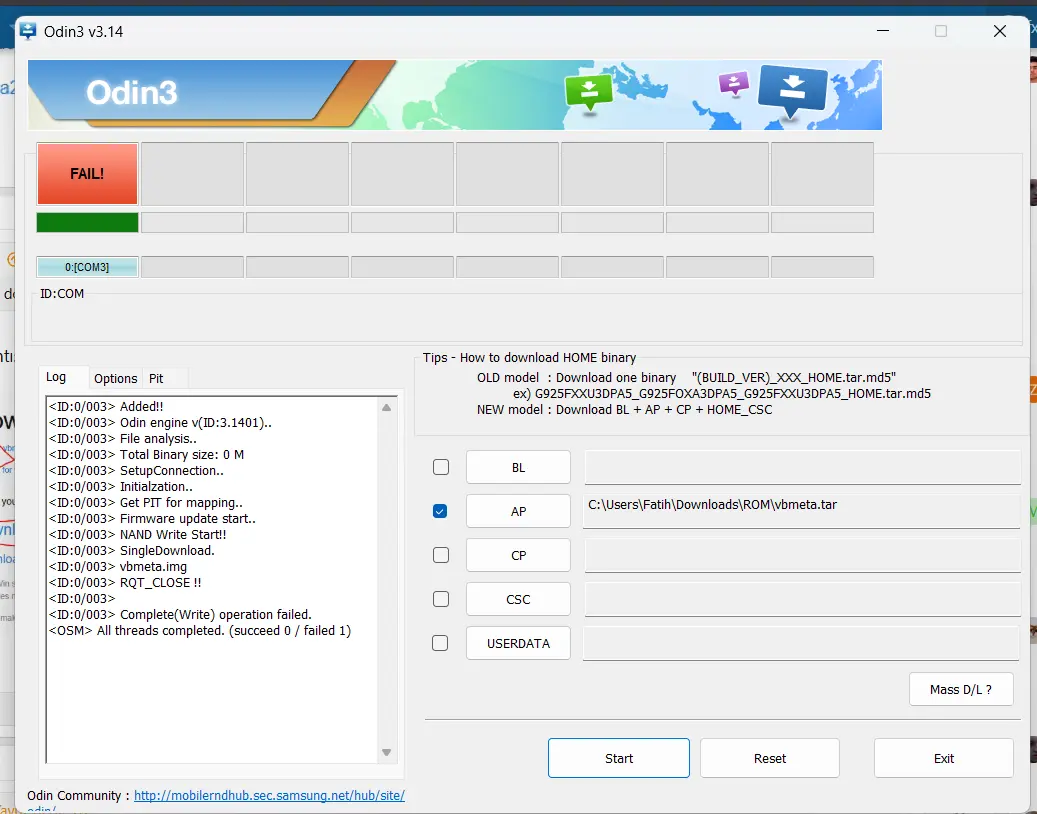Click the green progress bar under FAIL!
Image resolution: width=1037 pixels, height=814 pixels.
87,223
